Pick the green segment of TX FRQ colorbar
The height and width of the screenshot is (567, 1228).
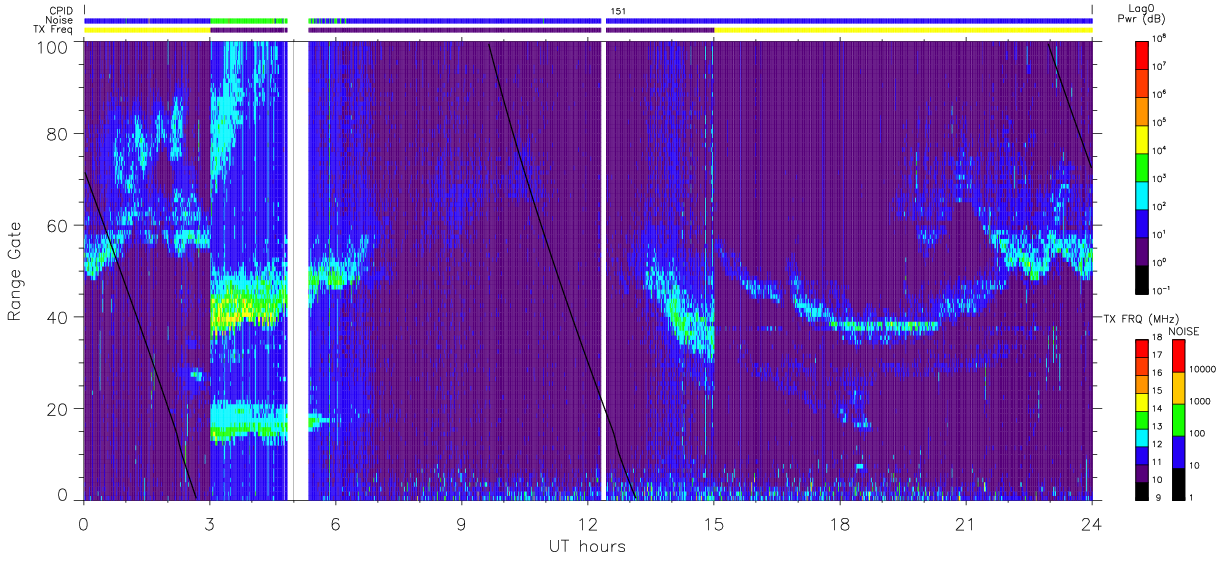click(x=1143, y=419)
